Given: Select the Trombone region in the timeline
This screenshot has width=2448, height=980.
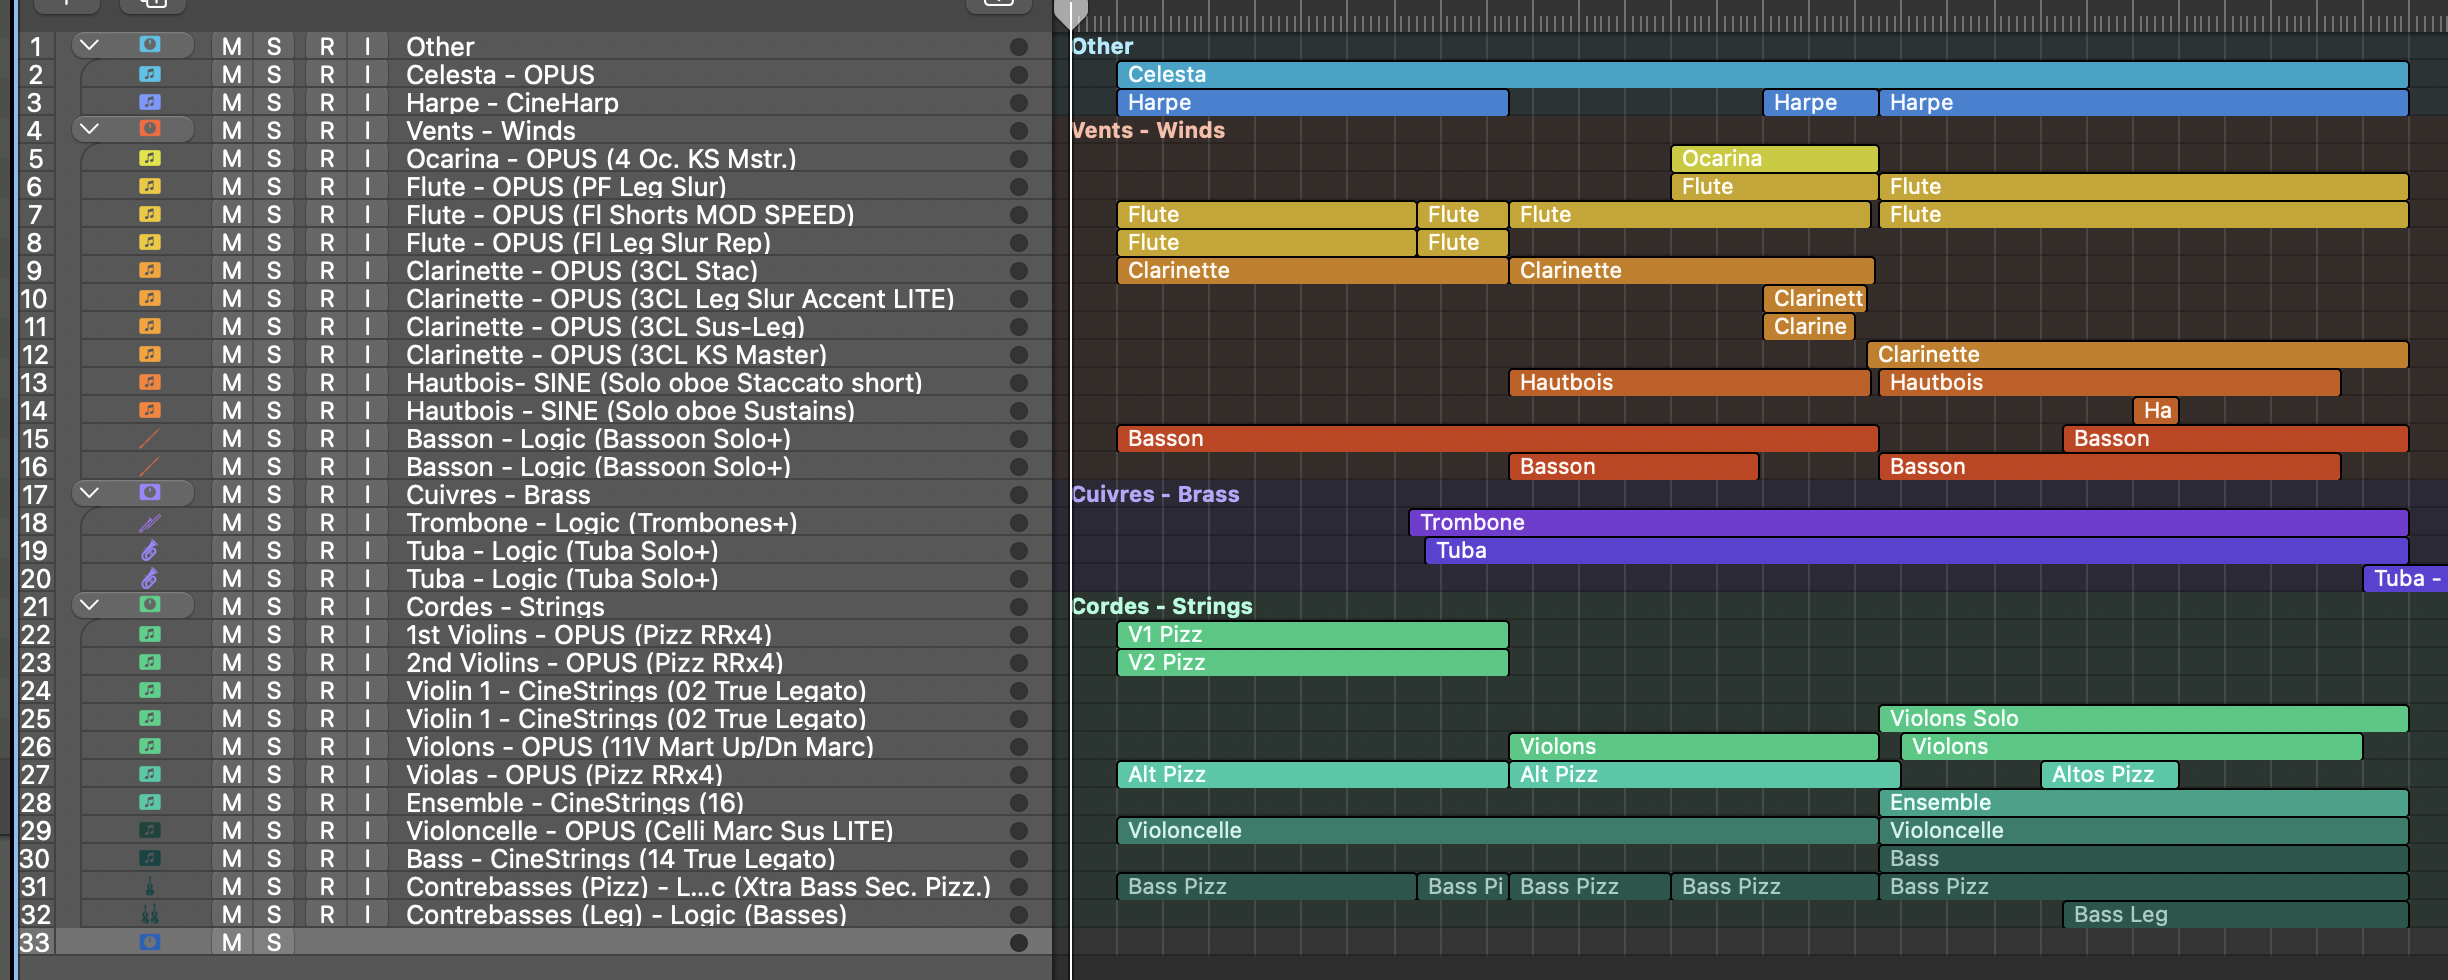Looking at the screenshot, I should [1908, 522].
